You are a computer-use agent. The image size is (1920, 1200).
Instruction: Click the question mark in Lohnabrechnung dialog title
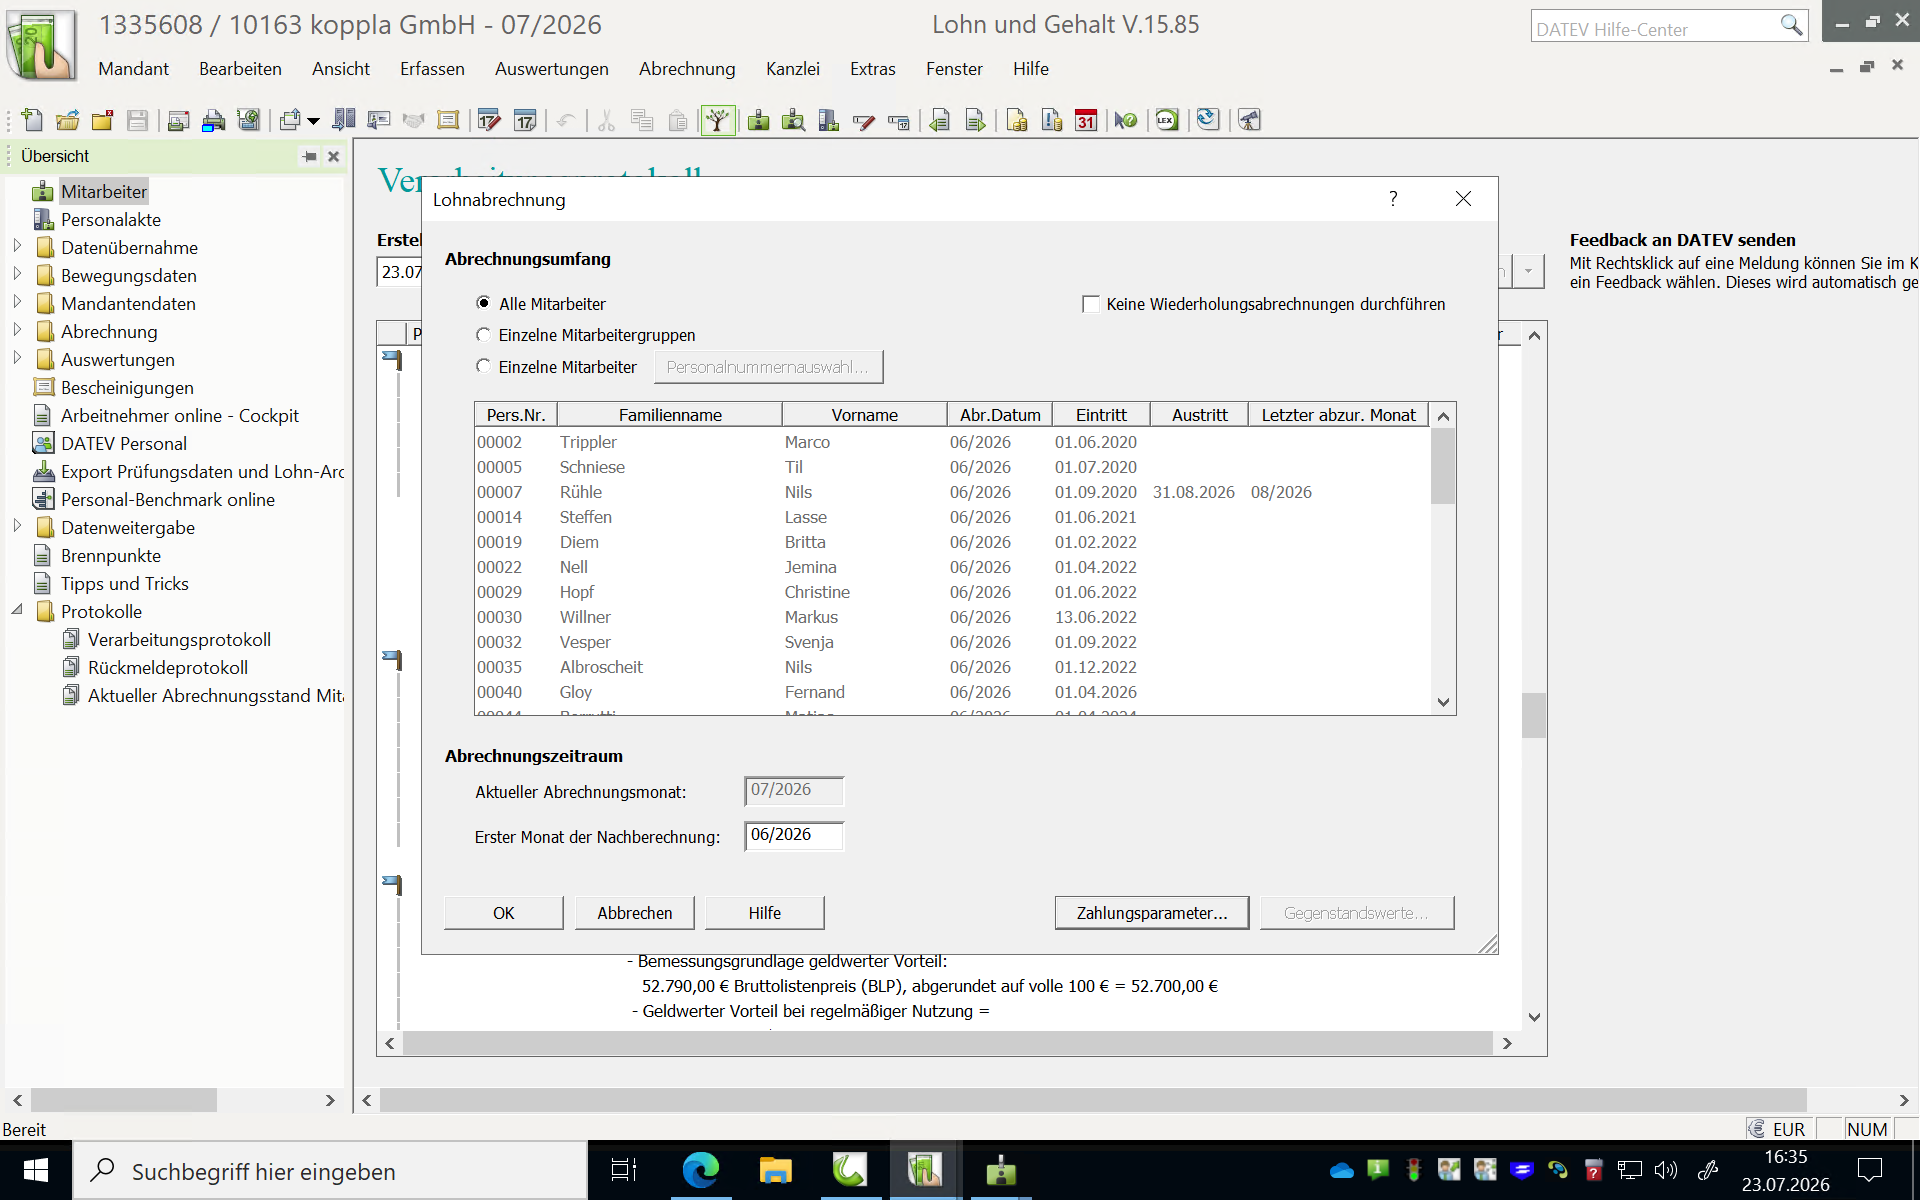coord(1393,198)
